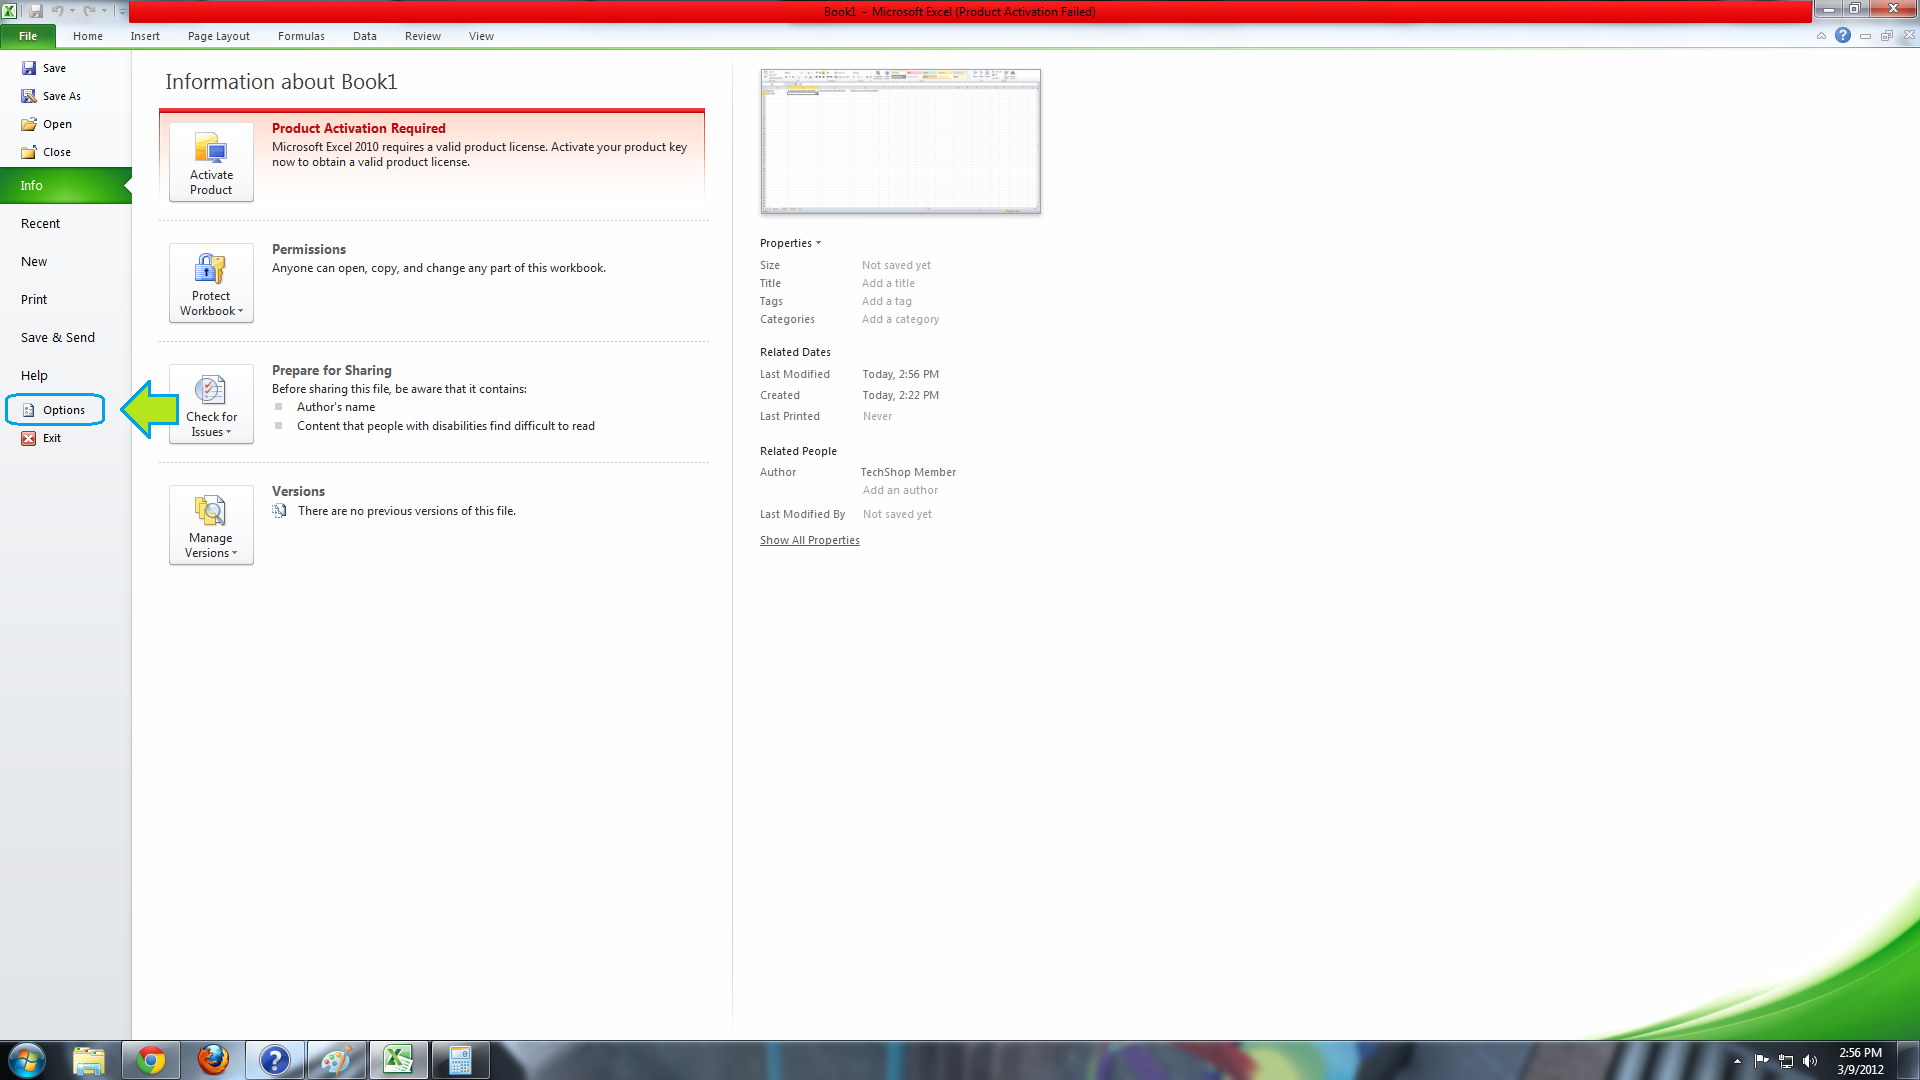Viewport: 1920px width, 1080px height.
Task: Click the Show All Properties link
Action: pos(809,540)
